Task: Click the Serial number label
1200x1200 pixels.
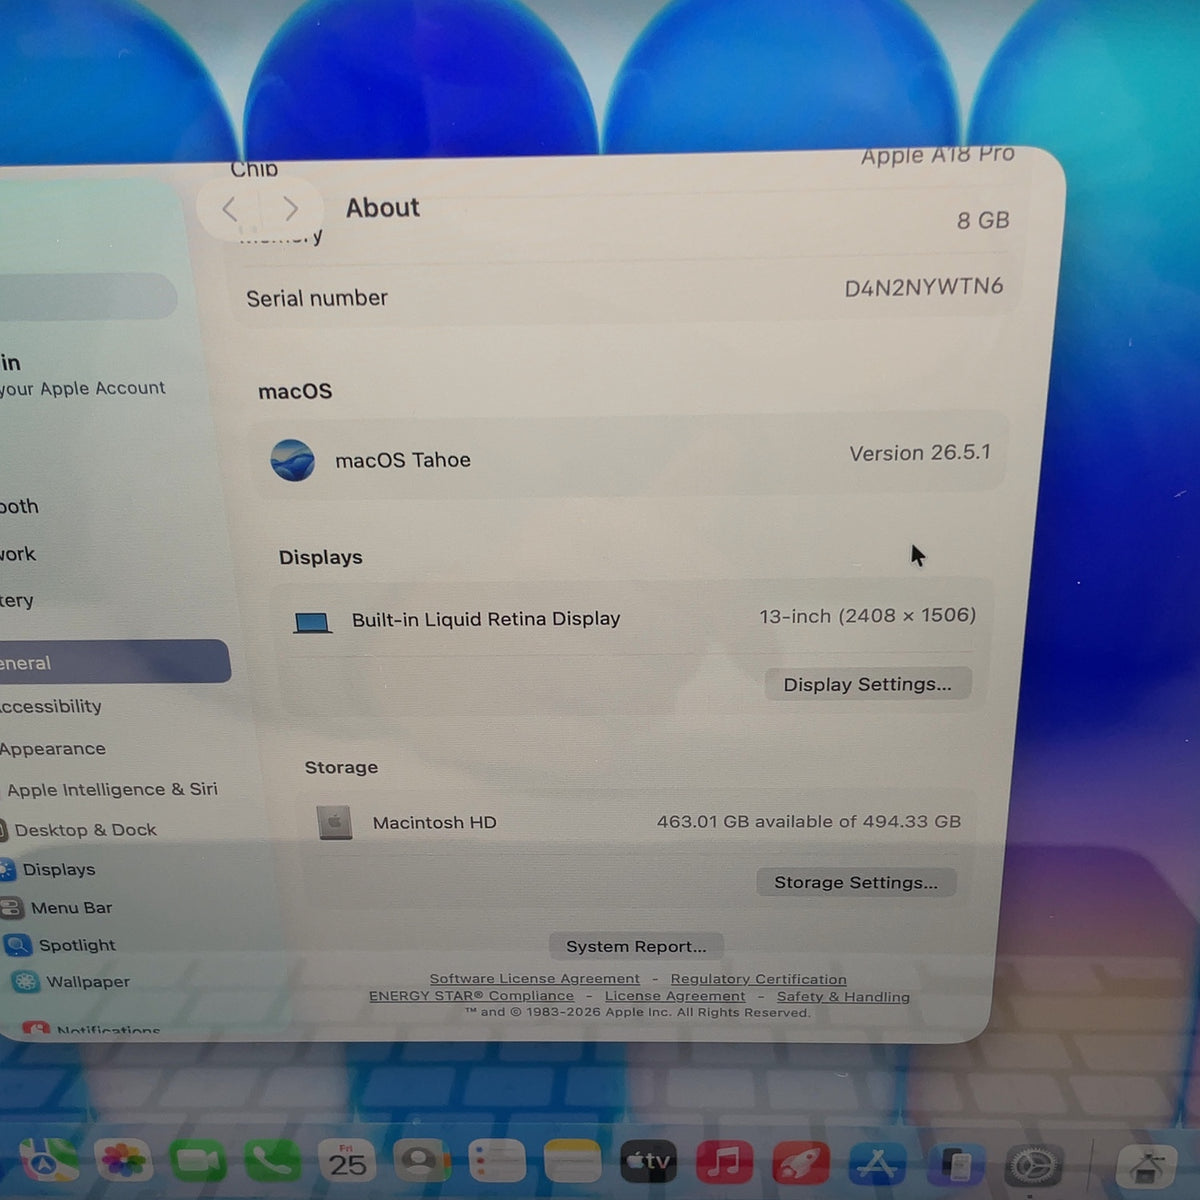Action: [x=317, y=298]
